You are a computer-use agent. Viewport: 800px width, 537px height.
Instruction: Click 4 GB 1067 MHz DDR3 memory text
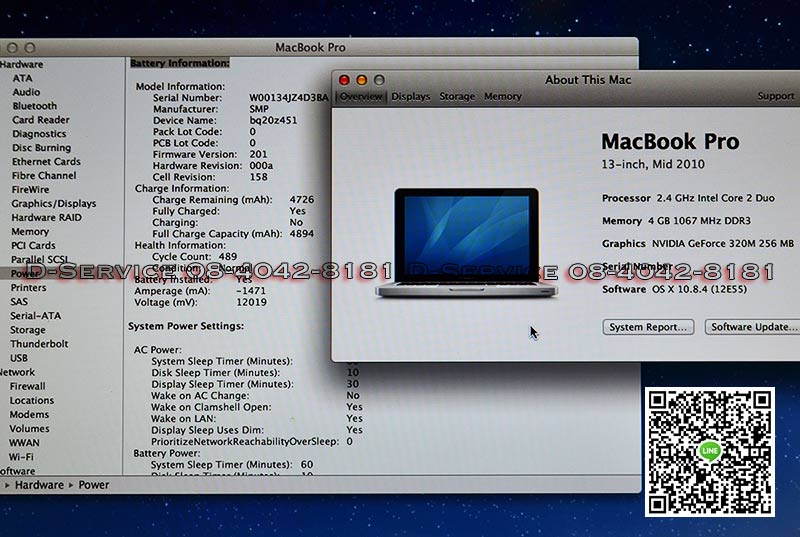pyautogui.click(x=699, y=221)
